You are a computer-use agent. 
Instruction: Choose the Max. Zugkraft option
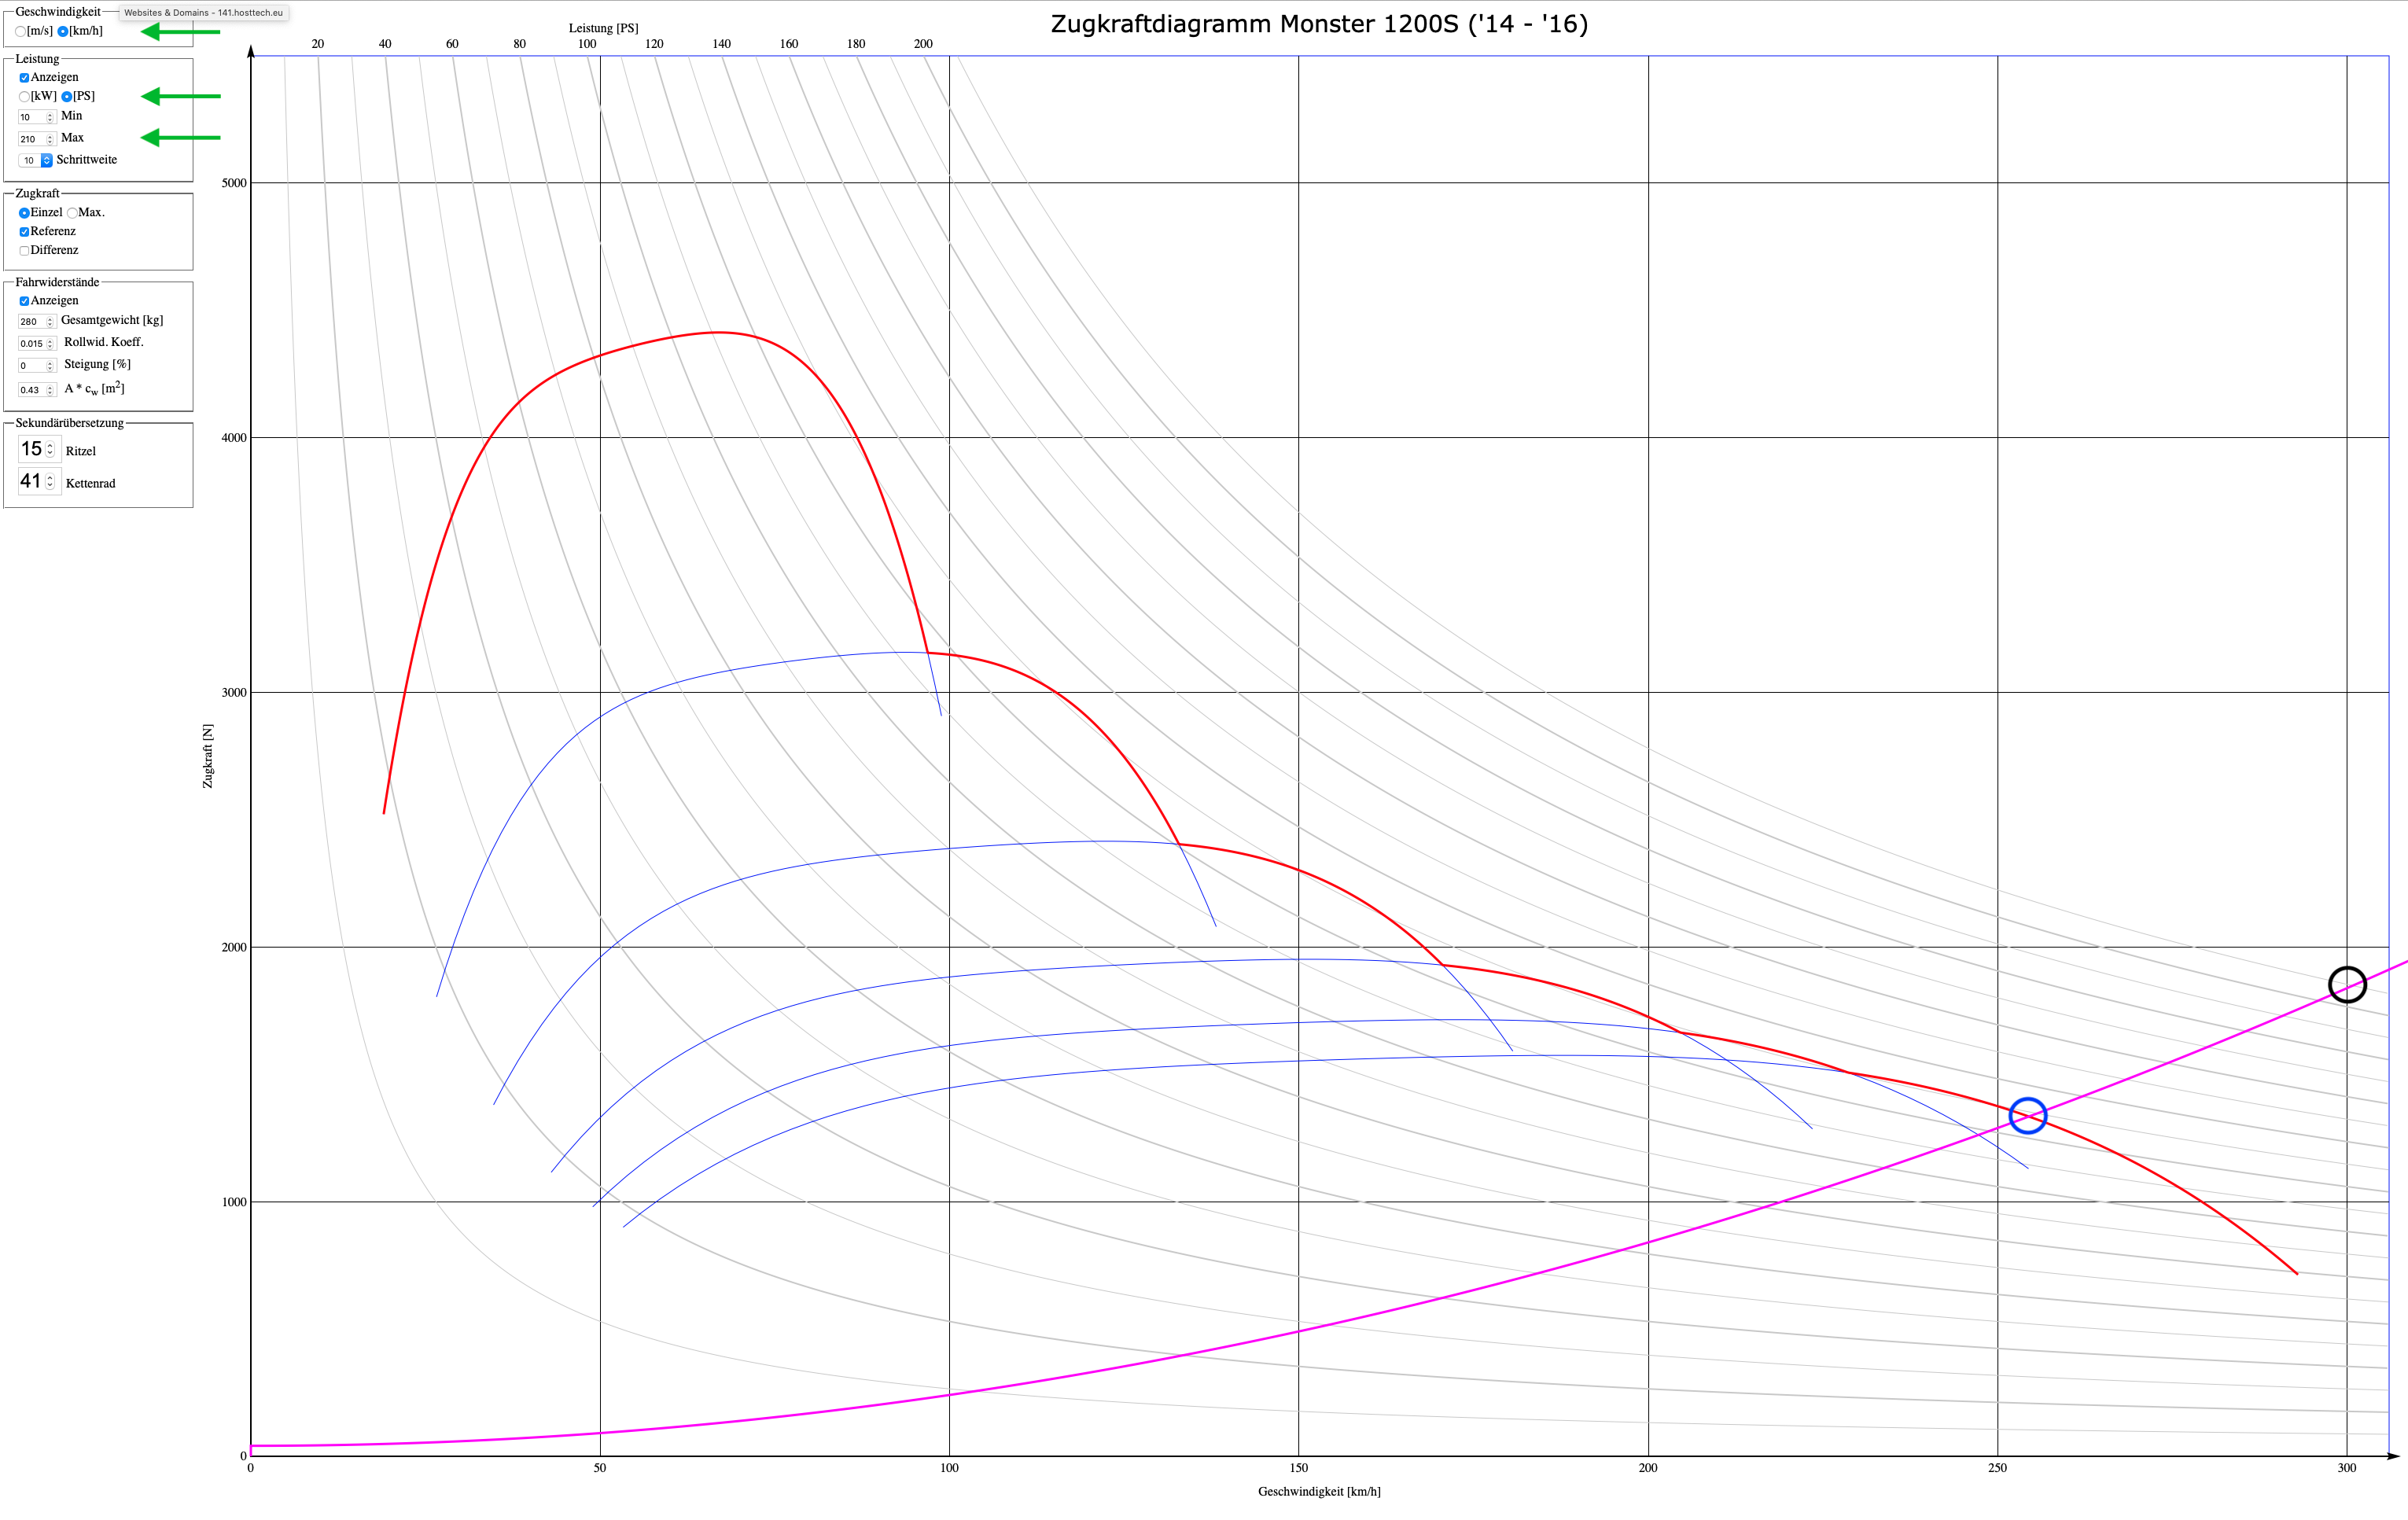pos(72,213)
